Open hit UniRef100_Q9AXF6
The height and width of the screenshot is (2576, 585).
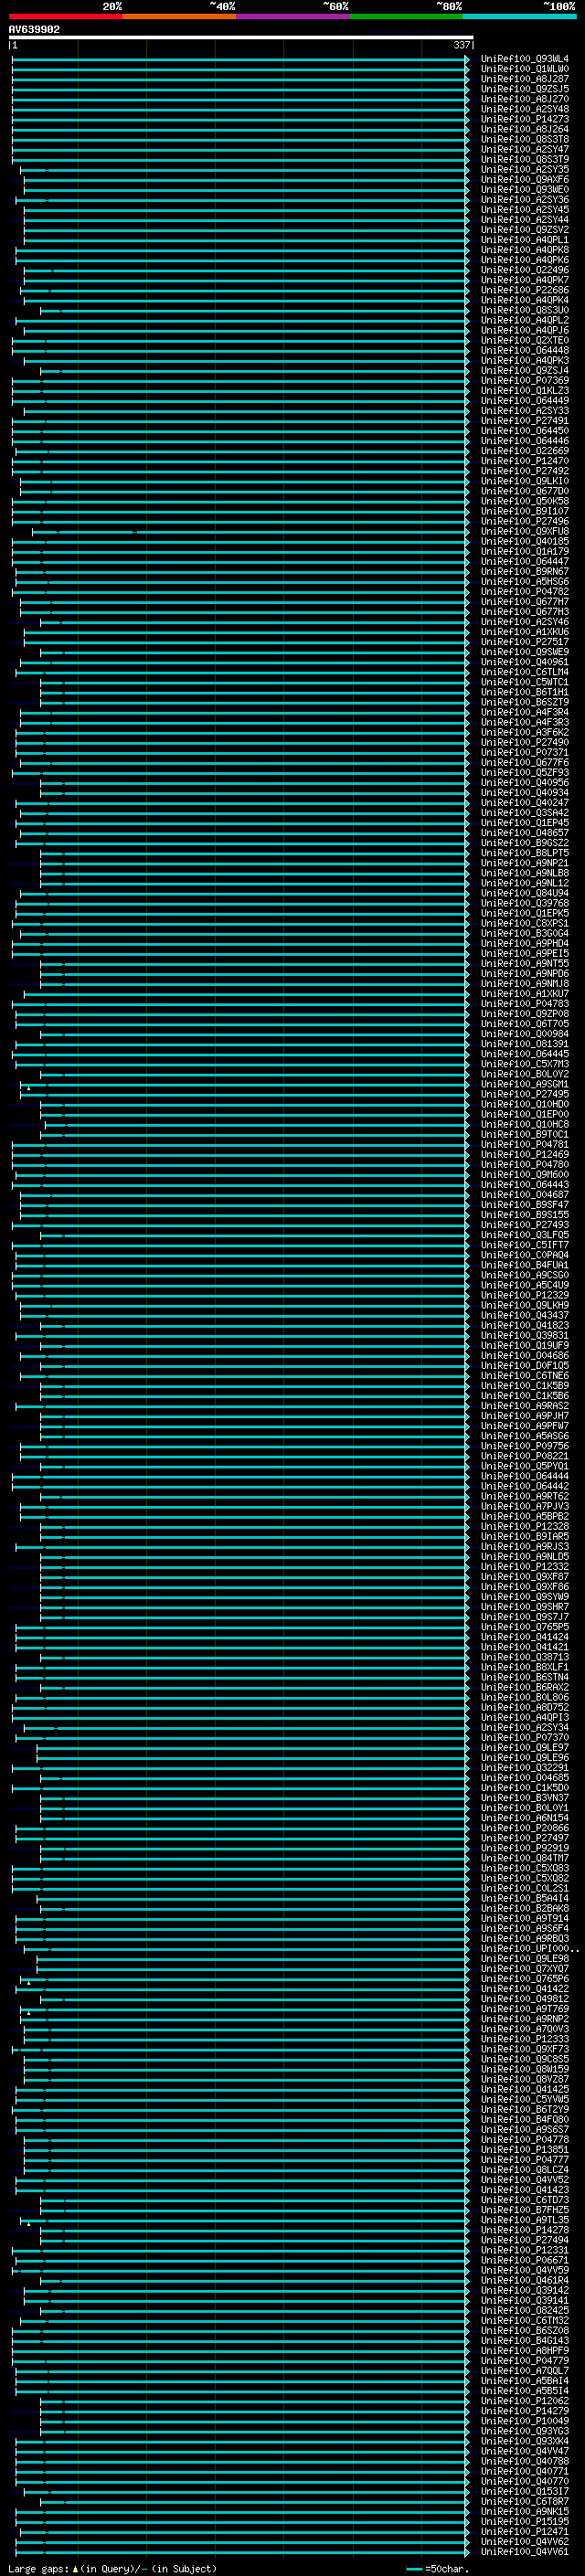(x=525, y=180)
